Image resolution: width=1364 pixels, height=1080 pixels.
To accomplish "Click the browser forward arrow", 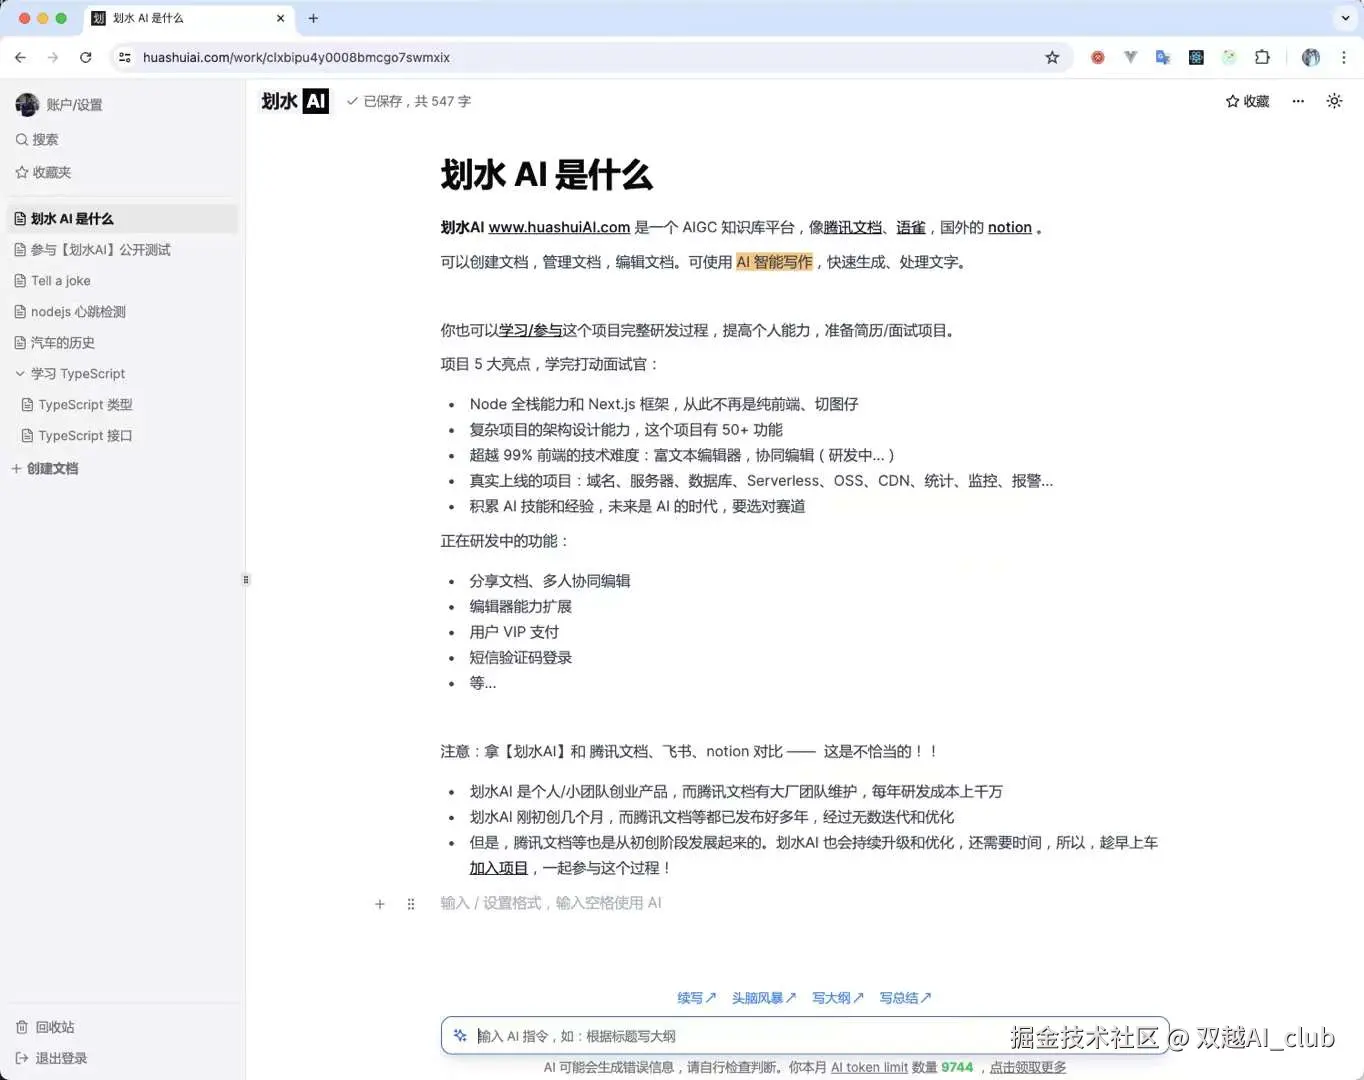I will (53, 57).
